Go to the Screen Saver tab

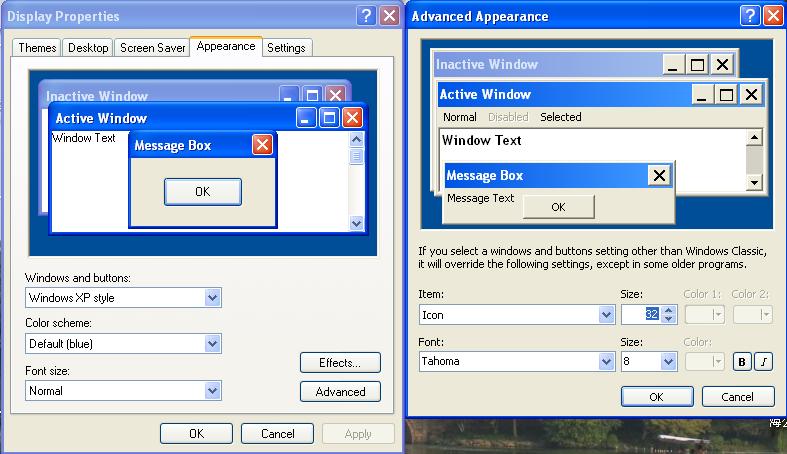[x=152, y=48]
